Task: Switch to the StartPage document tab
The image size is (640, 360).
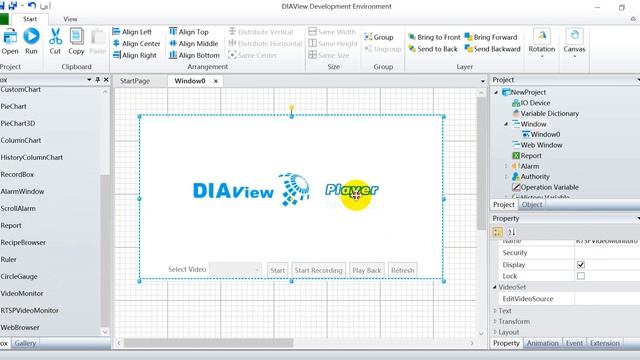Action: point(135,81)
